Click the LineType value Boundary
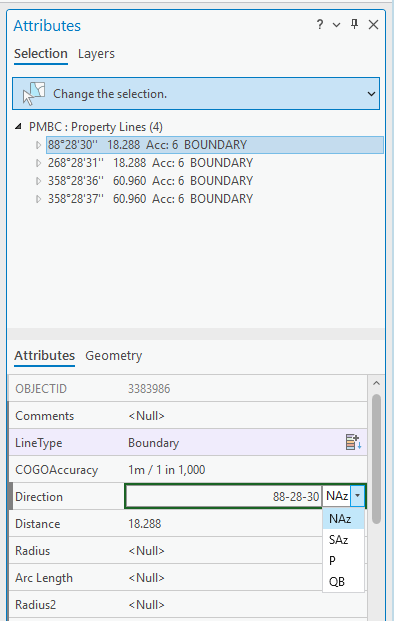 pyautogui.click(x=153, y=443)
